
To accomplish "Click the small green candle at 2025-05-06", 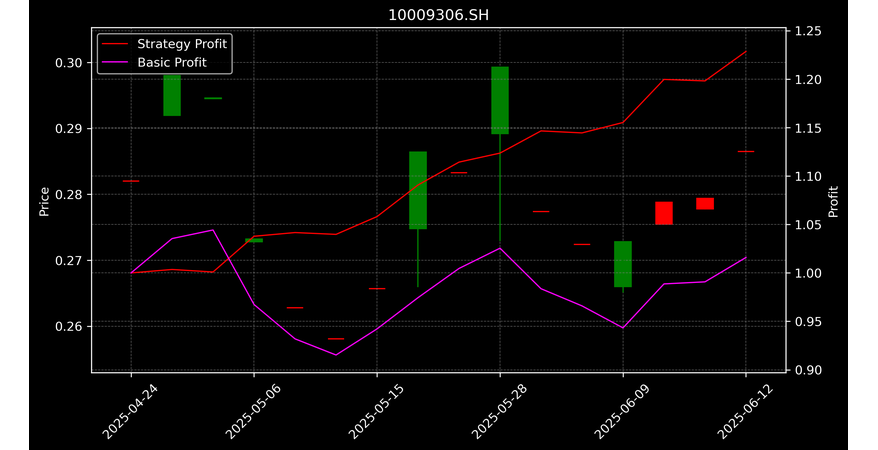I will (254, 240).
